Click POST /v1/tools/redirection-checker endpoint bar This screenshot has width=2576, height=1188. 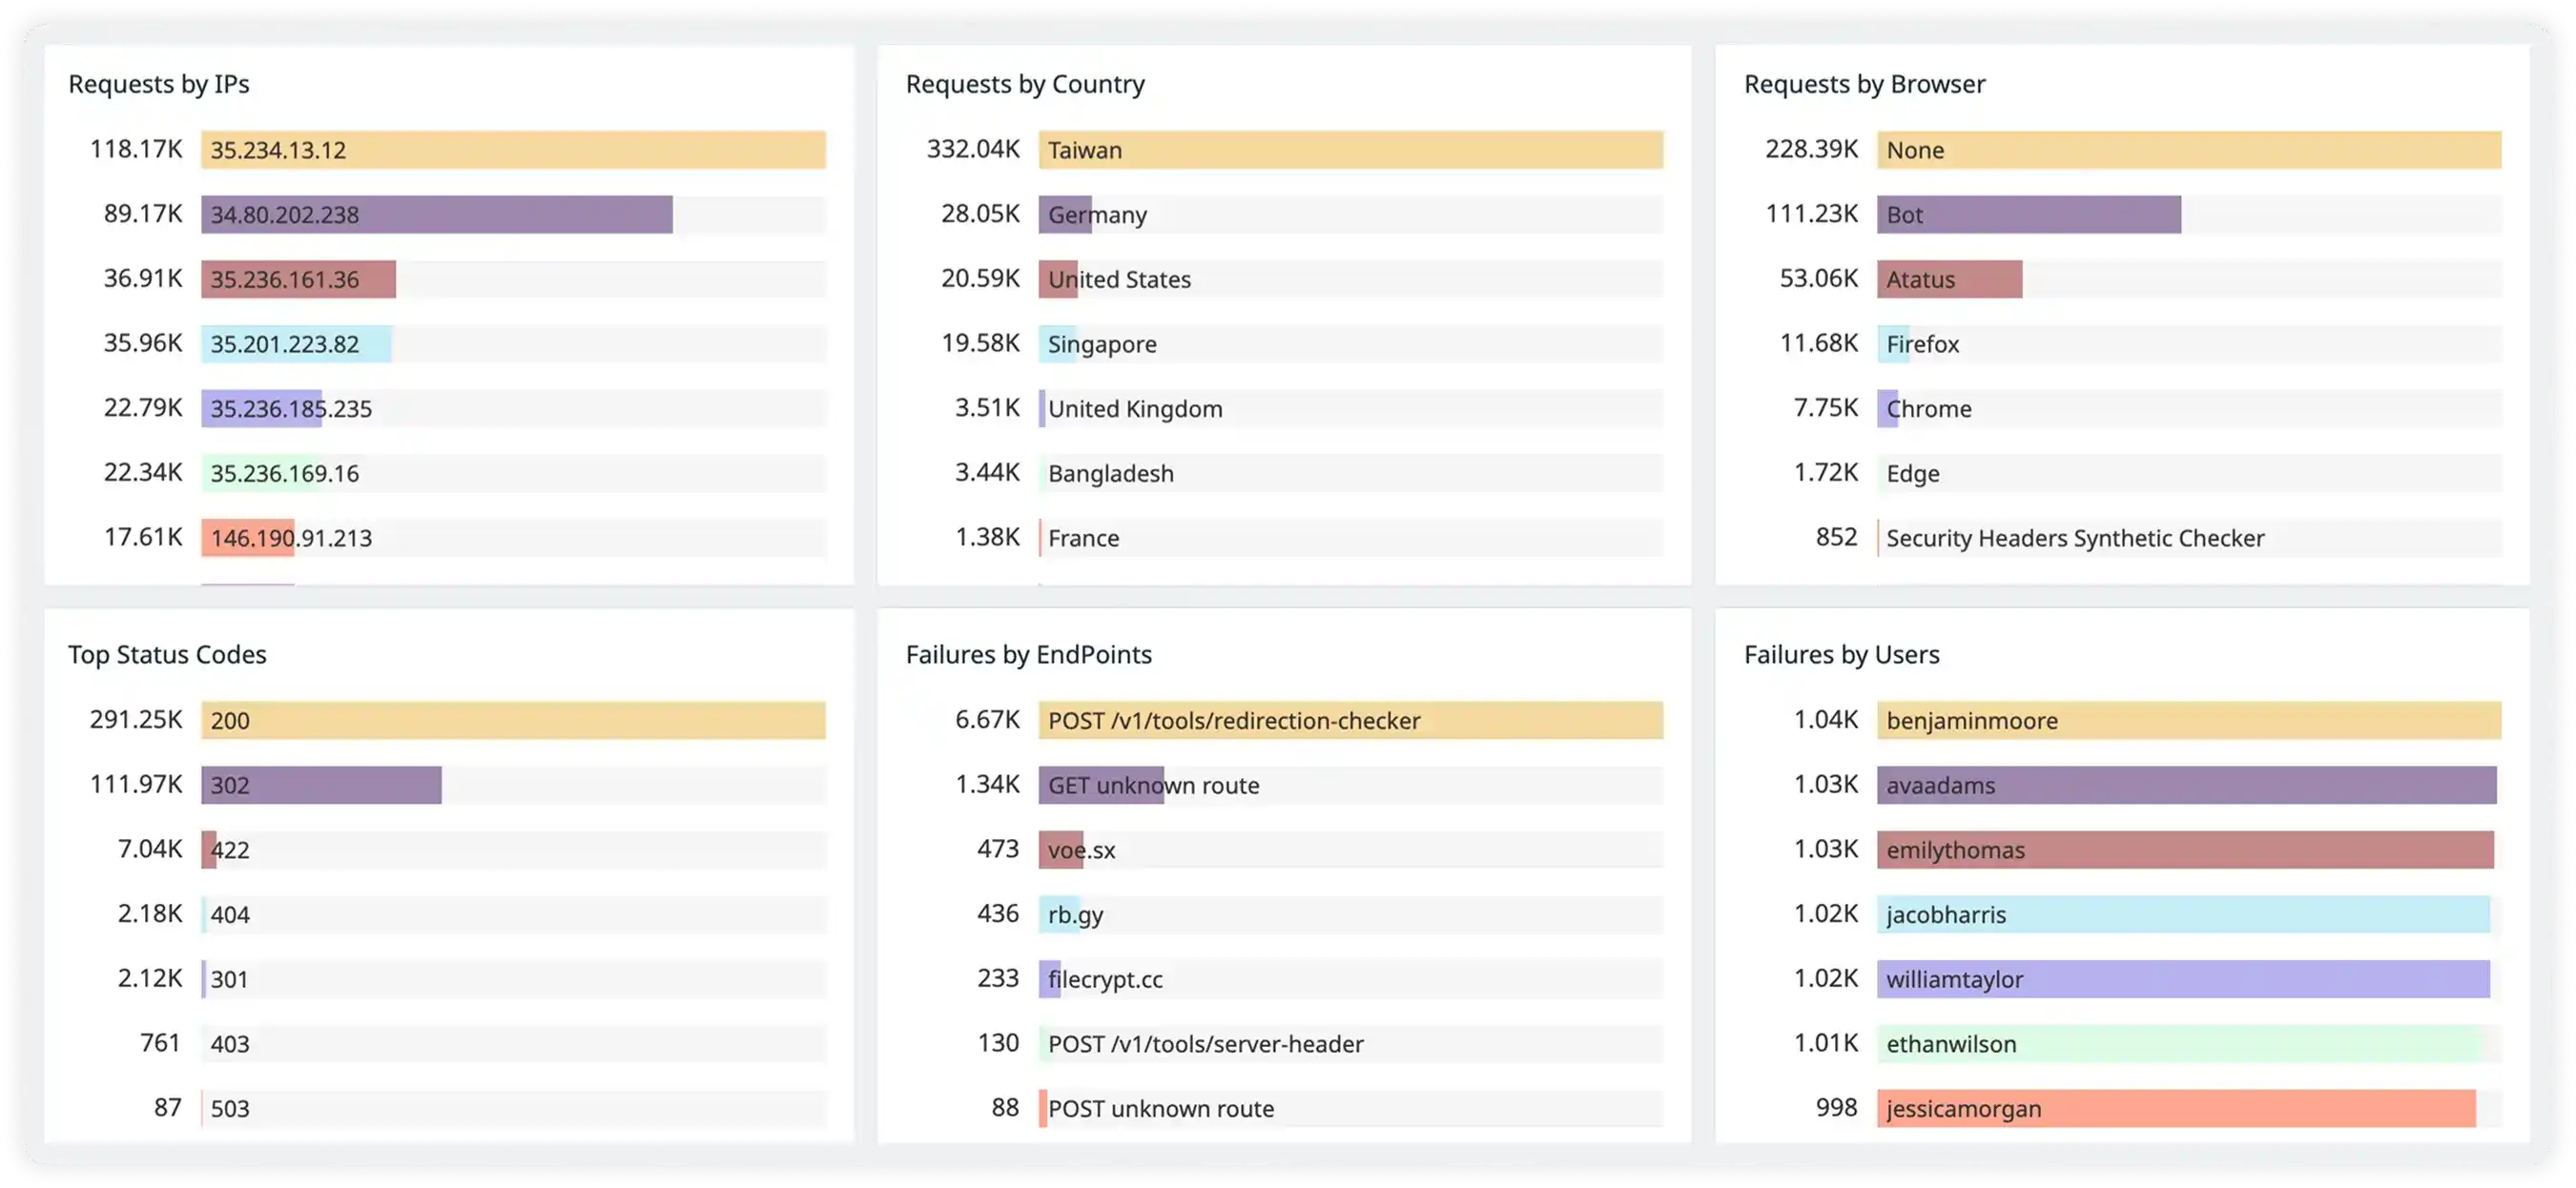1350,721
